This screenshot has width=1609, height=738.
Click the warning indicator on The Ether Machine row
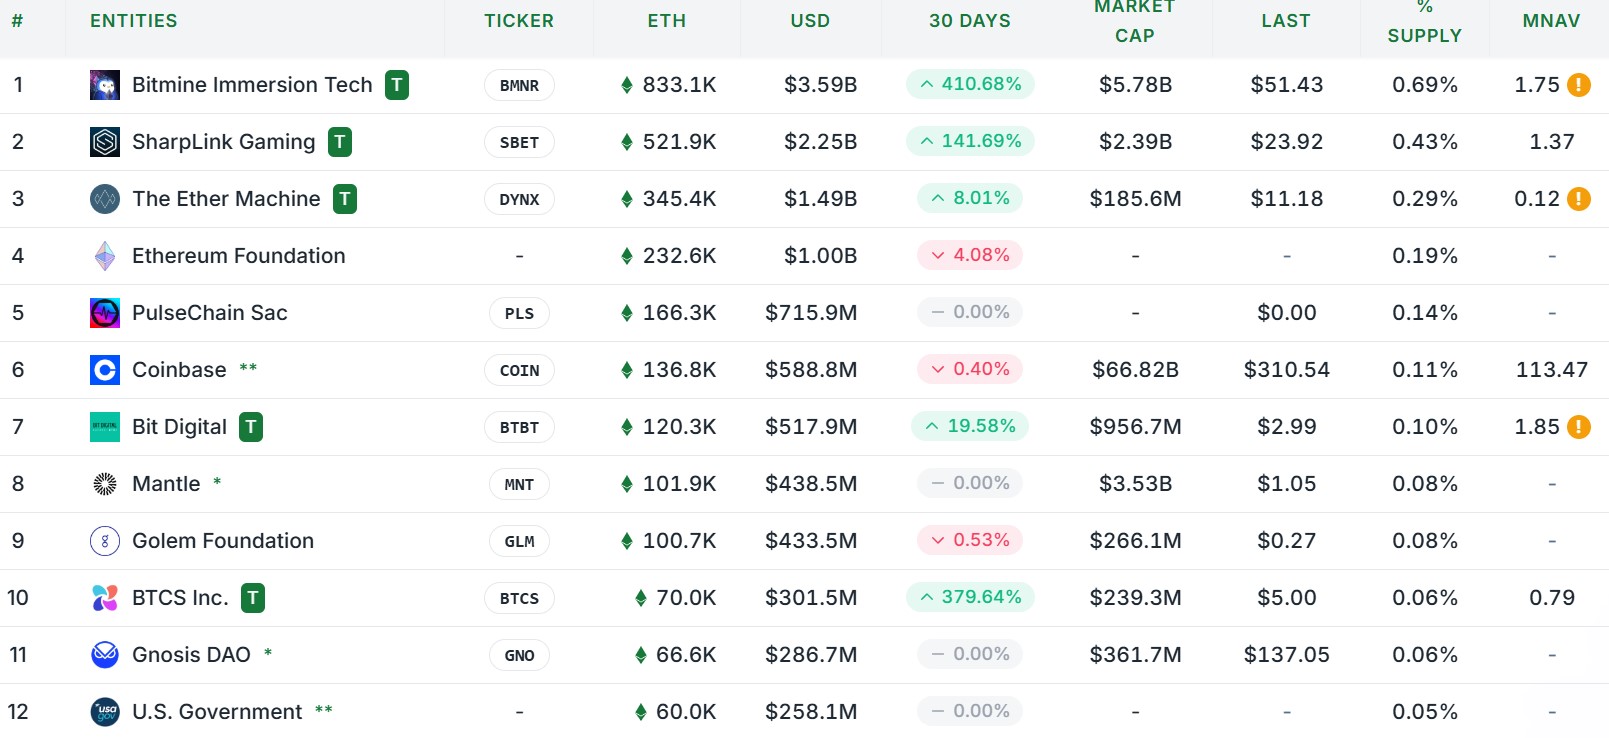pos(1580,199)
